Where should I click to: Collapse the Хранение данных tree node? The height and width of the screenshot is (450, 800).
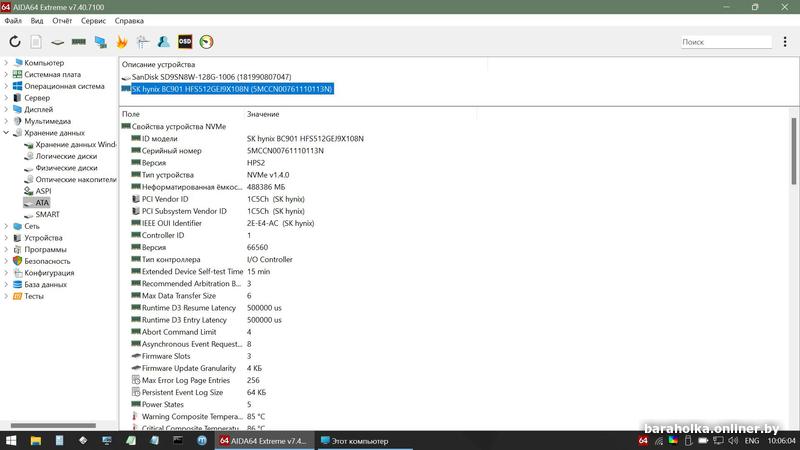coord(6,133)
